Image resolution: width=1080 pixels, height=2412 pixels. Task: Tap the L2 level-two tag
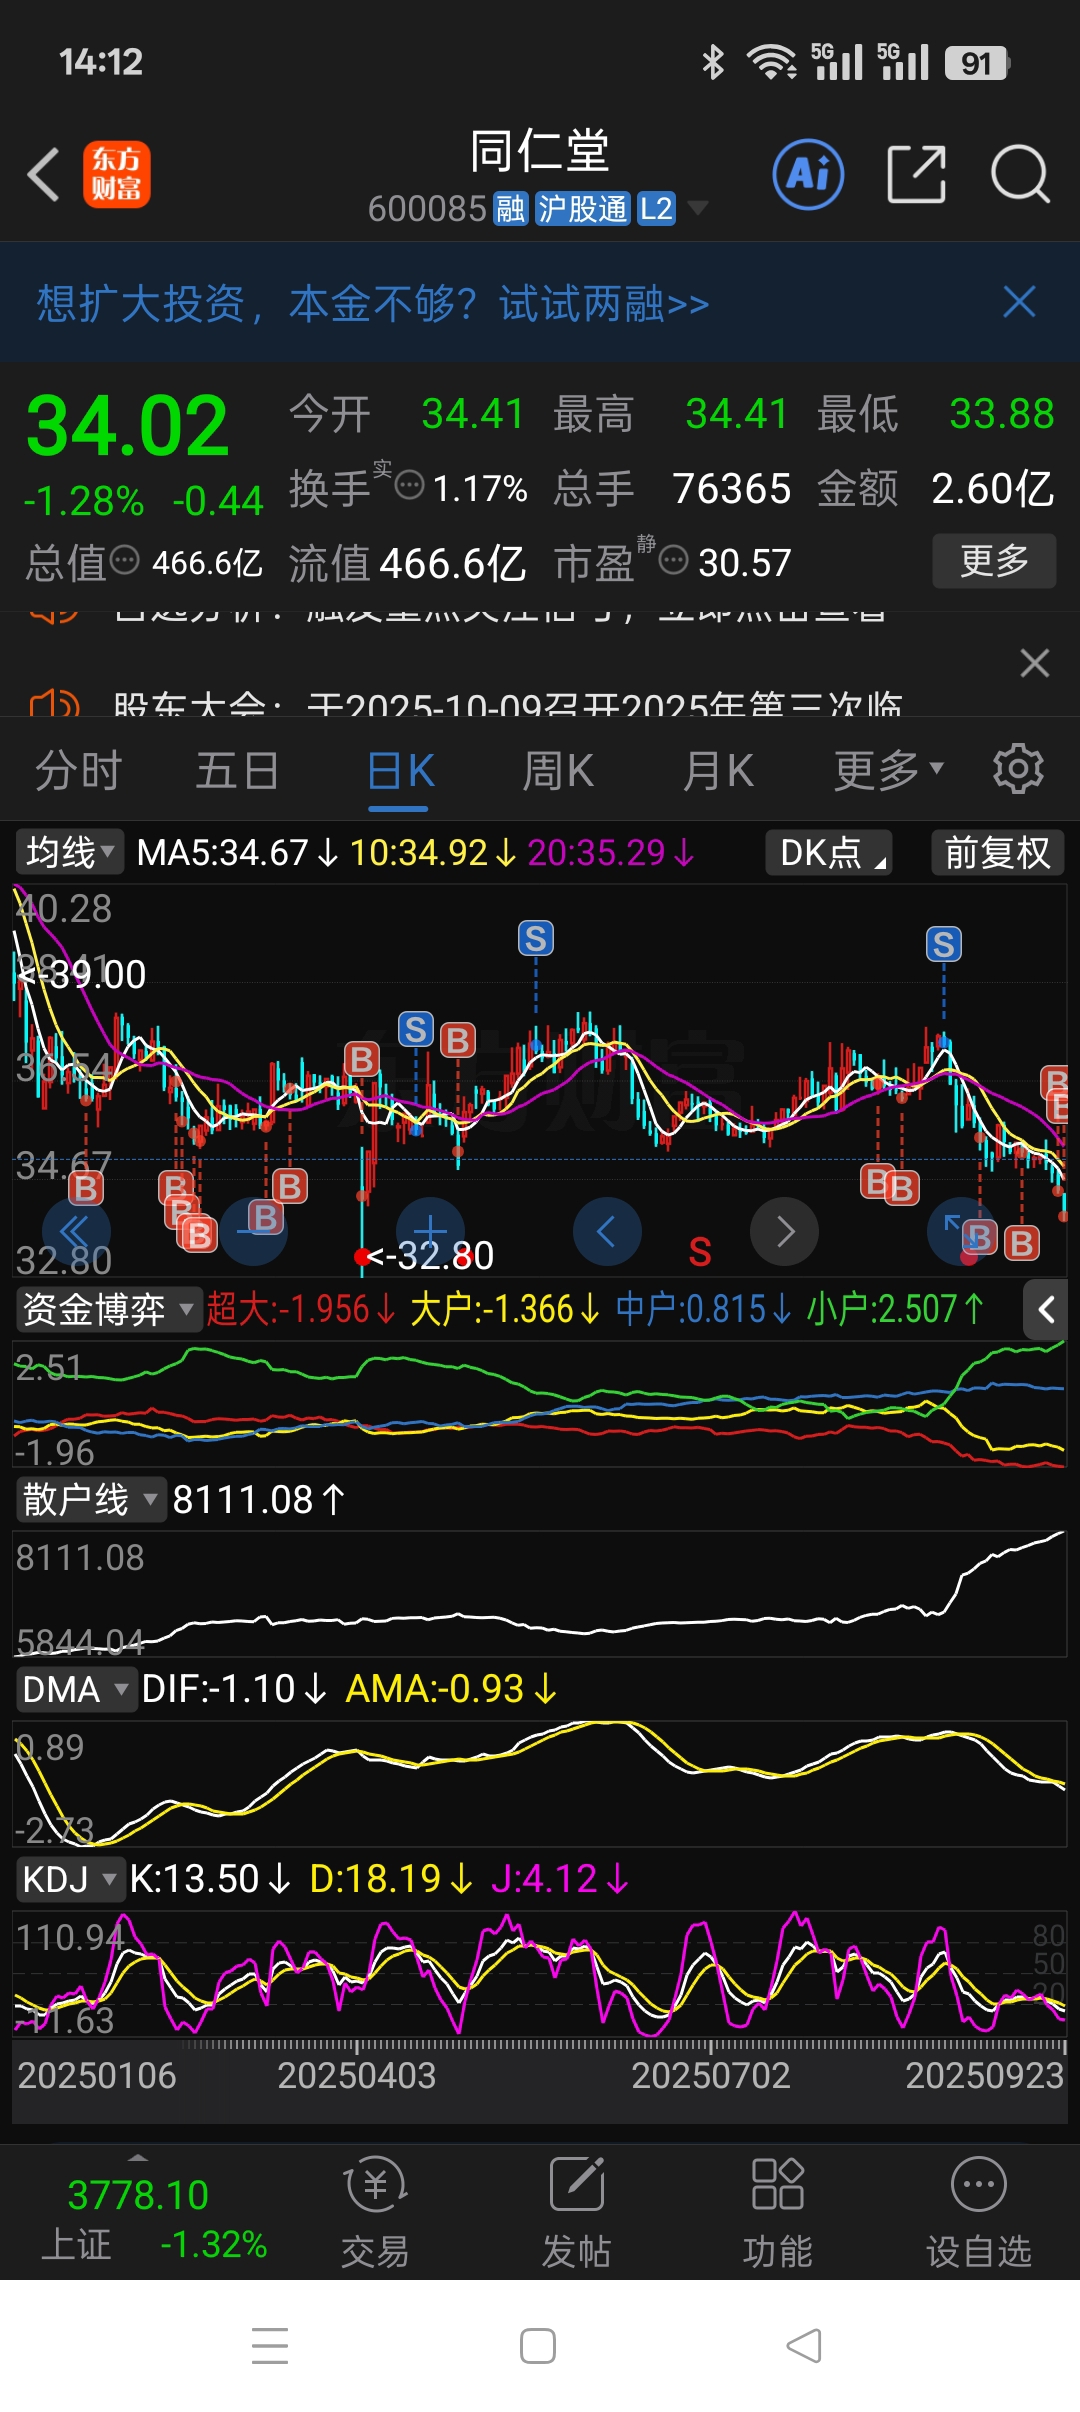click(656, 209)
